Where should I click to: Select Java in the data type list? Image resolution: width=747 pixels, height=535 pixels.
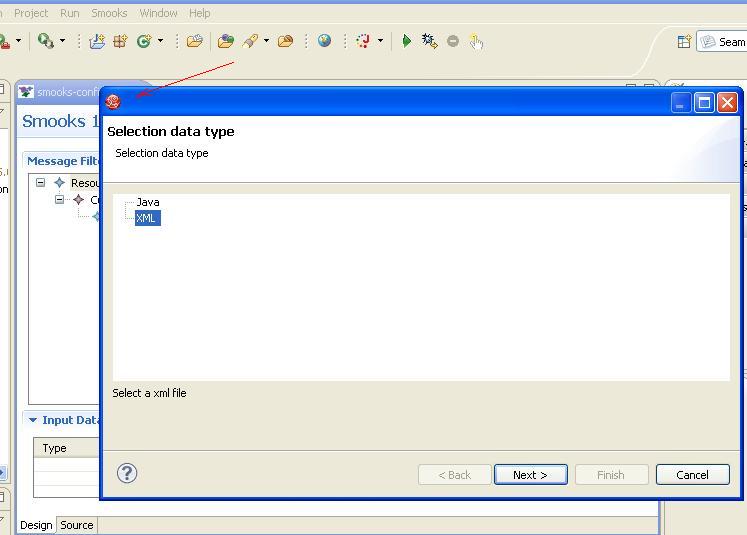tap(148, 202)
